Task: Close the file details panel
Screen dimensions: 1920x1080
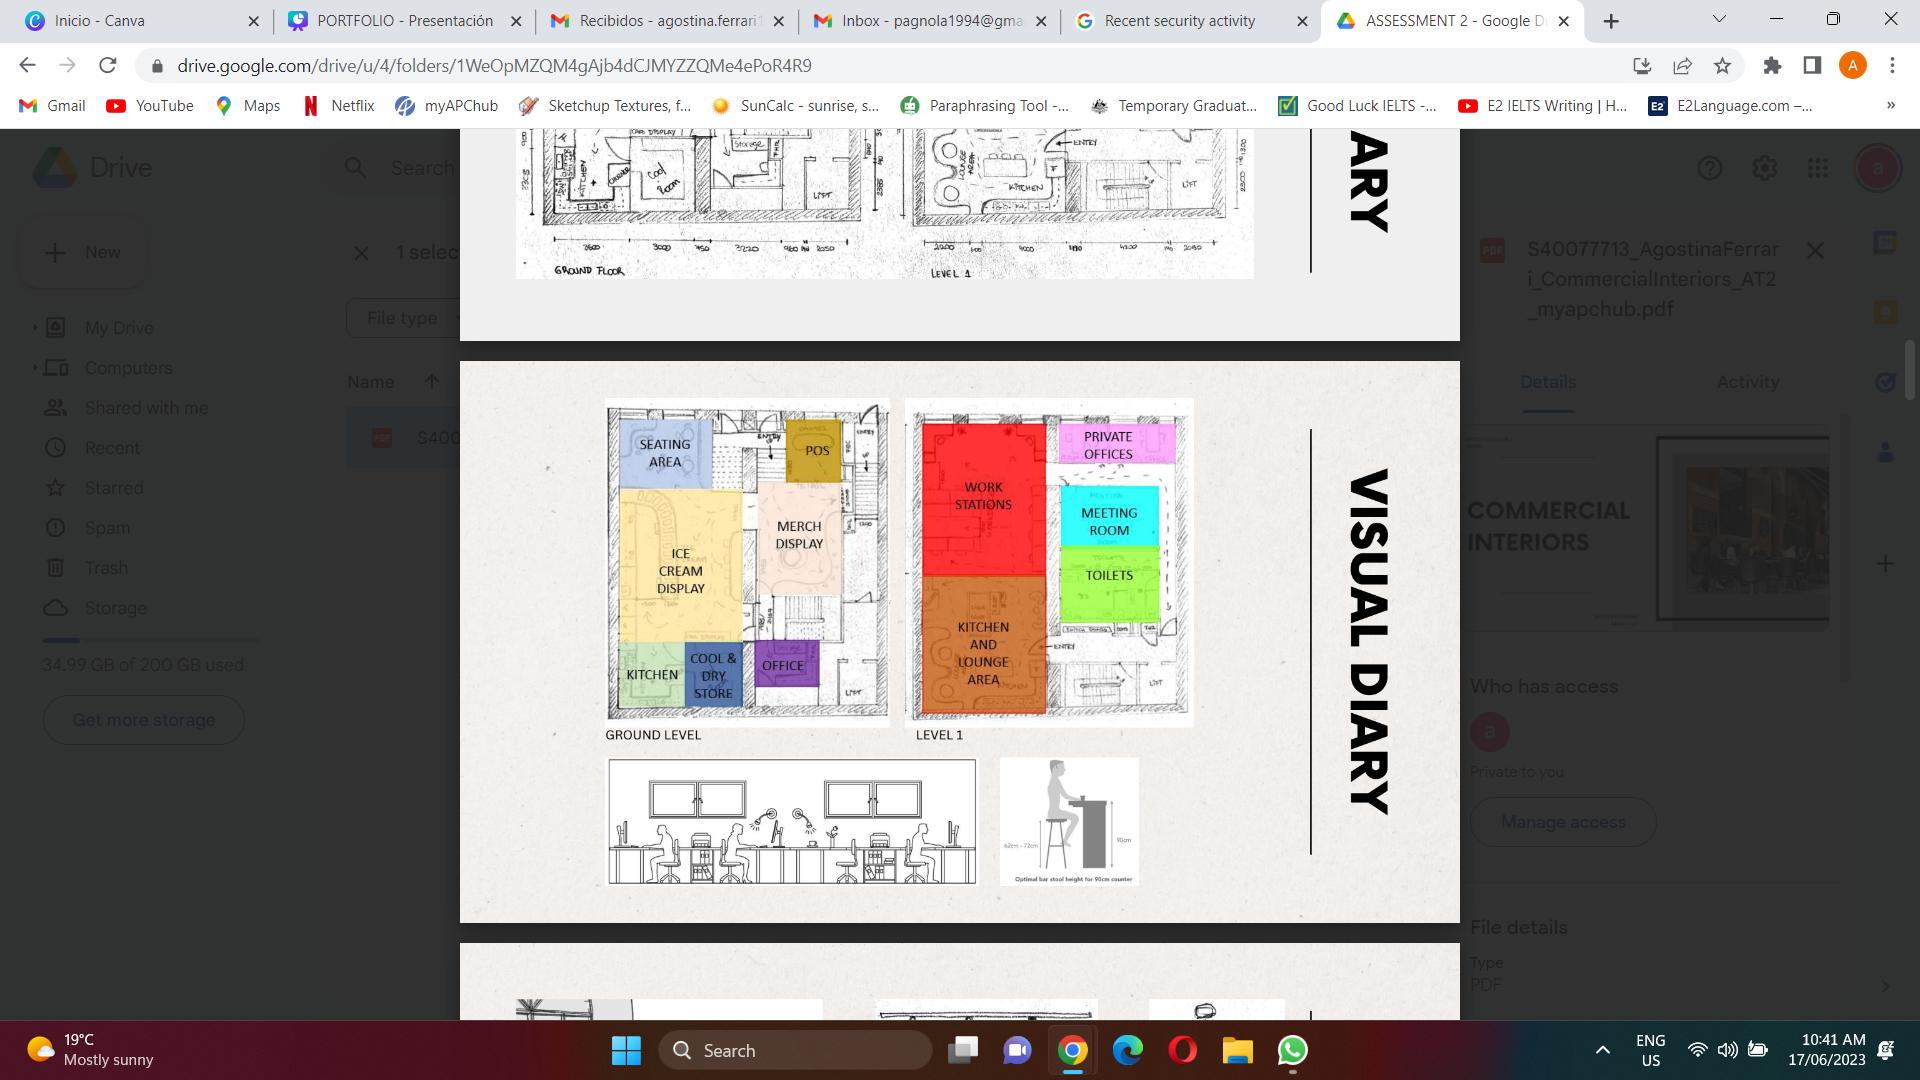Action: (1815, 251)
